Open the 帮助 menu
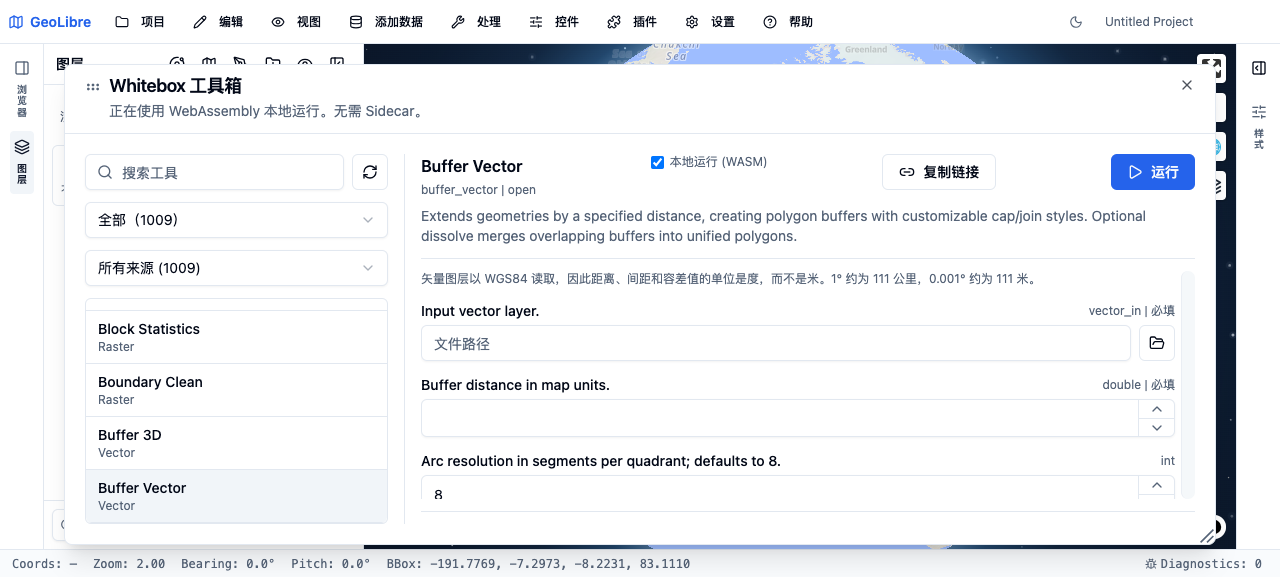The width and height of the screenshot is (1280, 577). 788,22
